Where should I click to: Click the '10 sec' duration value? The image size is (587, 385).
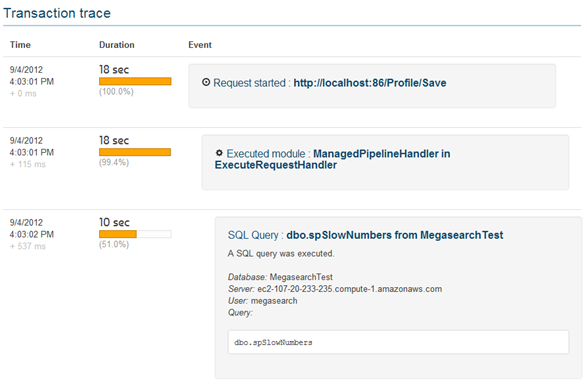[x=114, y=222]
